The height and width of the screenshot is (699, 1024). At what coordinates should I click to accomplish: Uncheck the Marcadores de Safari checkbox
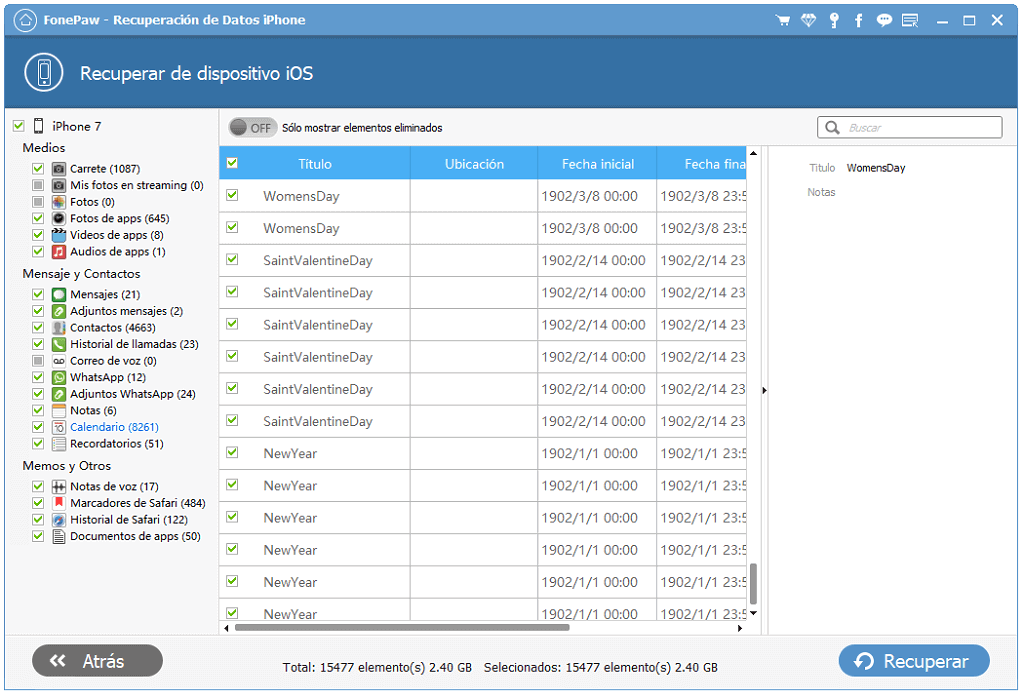[38, 503]
